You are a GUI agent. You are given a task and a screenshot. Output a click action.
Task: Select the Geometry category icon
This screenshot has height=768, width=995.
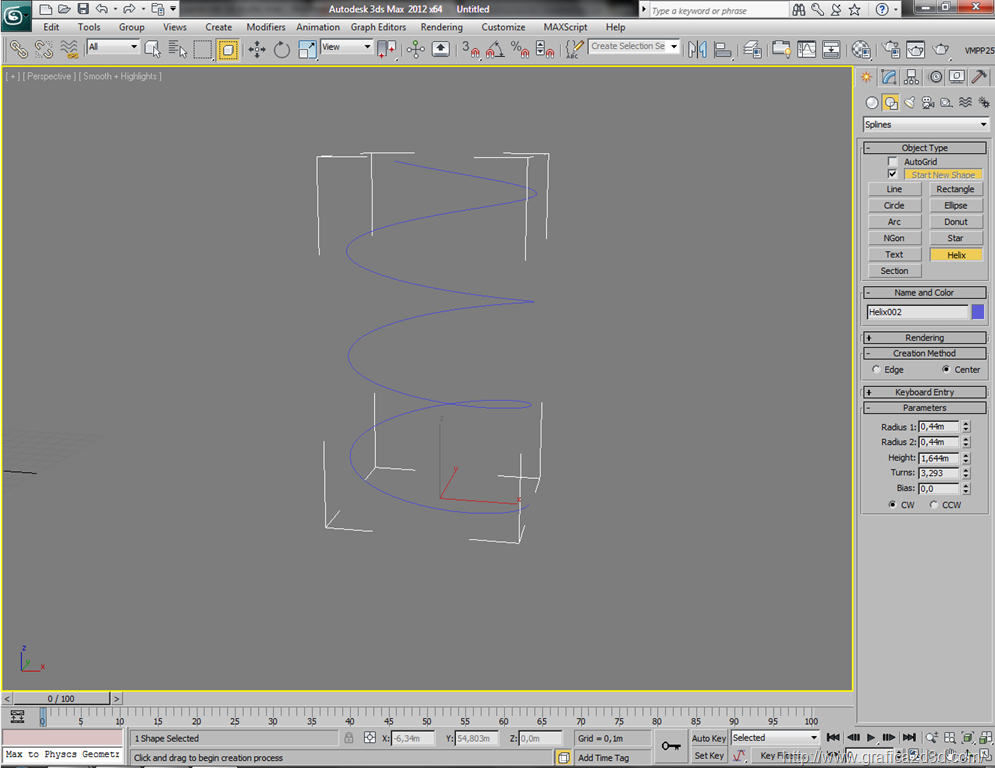tap(872, 102)
